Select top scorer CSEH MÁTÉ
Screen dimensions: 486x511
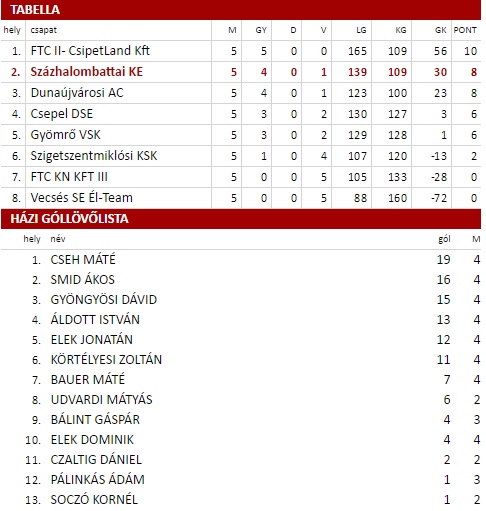(83, 260)
